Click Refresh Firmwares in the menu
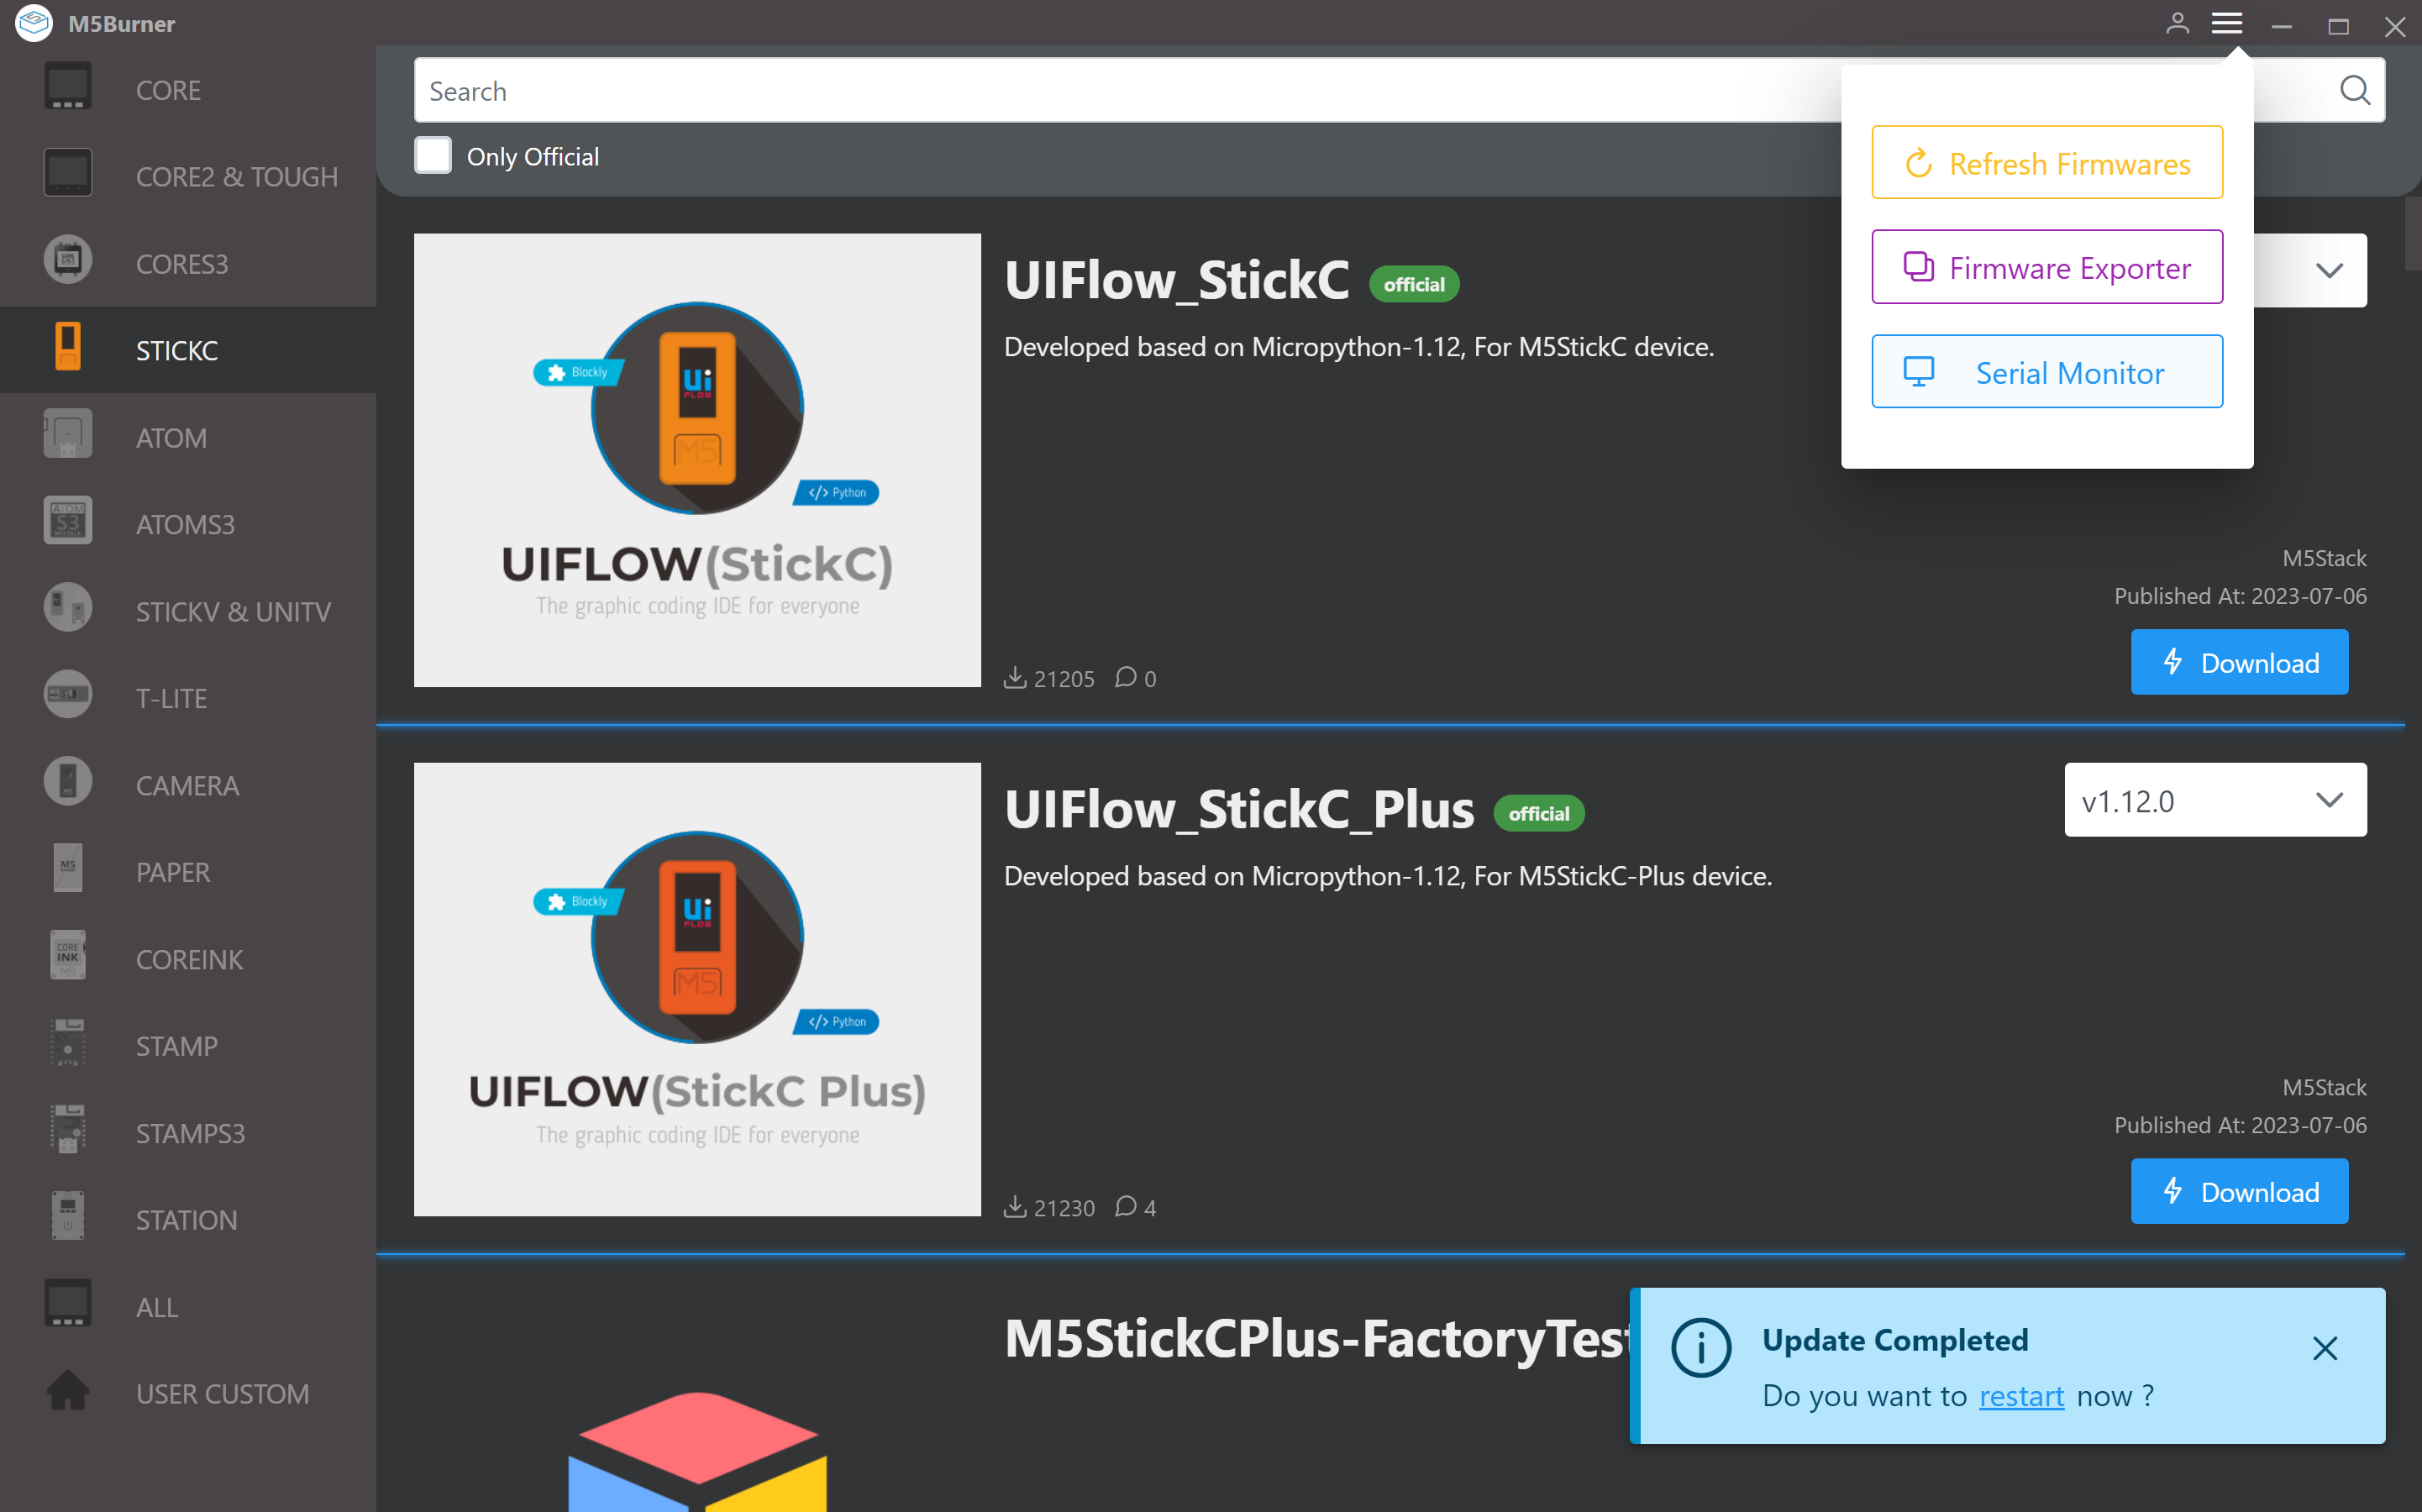The image size is (2422, 1512). tap(2047, 163)
